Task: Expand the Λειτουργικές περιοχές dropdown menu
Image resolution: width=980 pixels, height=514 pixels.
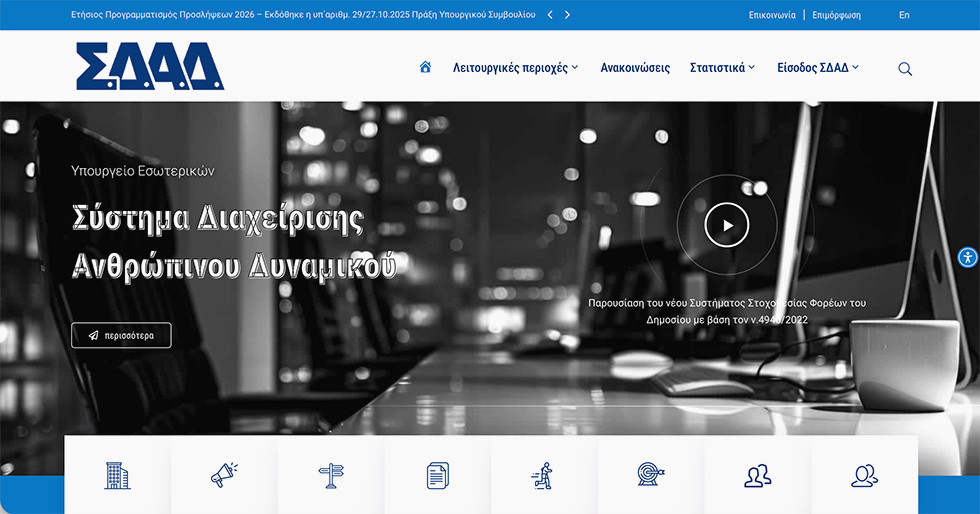Action: (x=515, y=68)
